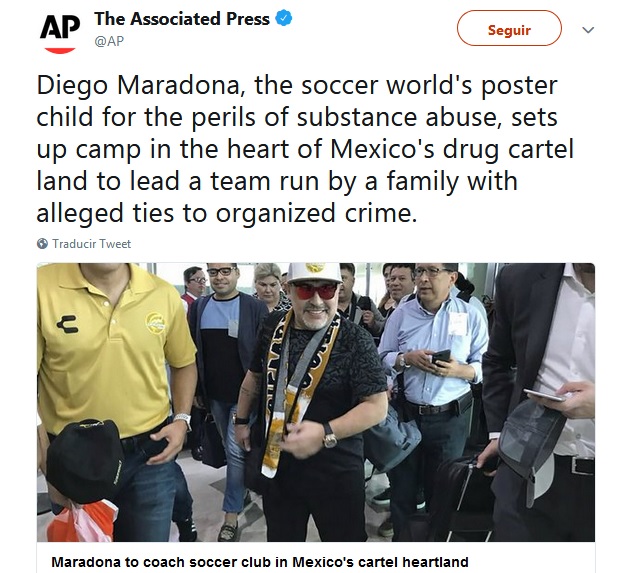Click the words "Diego Maradona" in the tweet
The height and width of the screenshot is (573, 630).
pyautogui.click(x=135, y=86)
